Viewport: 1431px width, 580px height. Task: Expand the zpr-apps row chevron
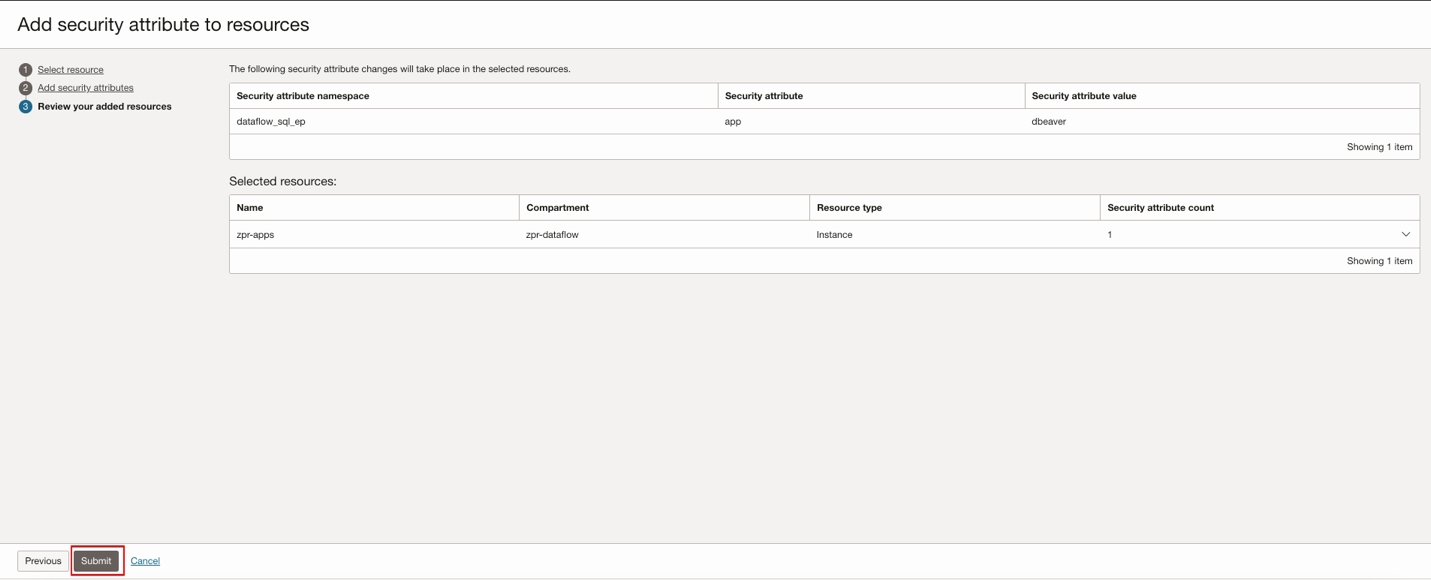tap(1405, 235)
